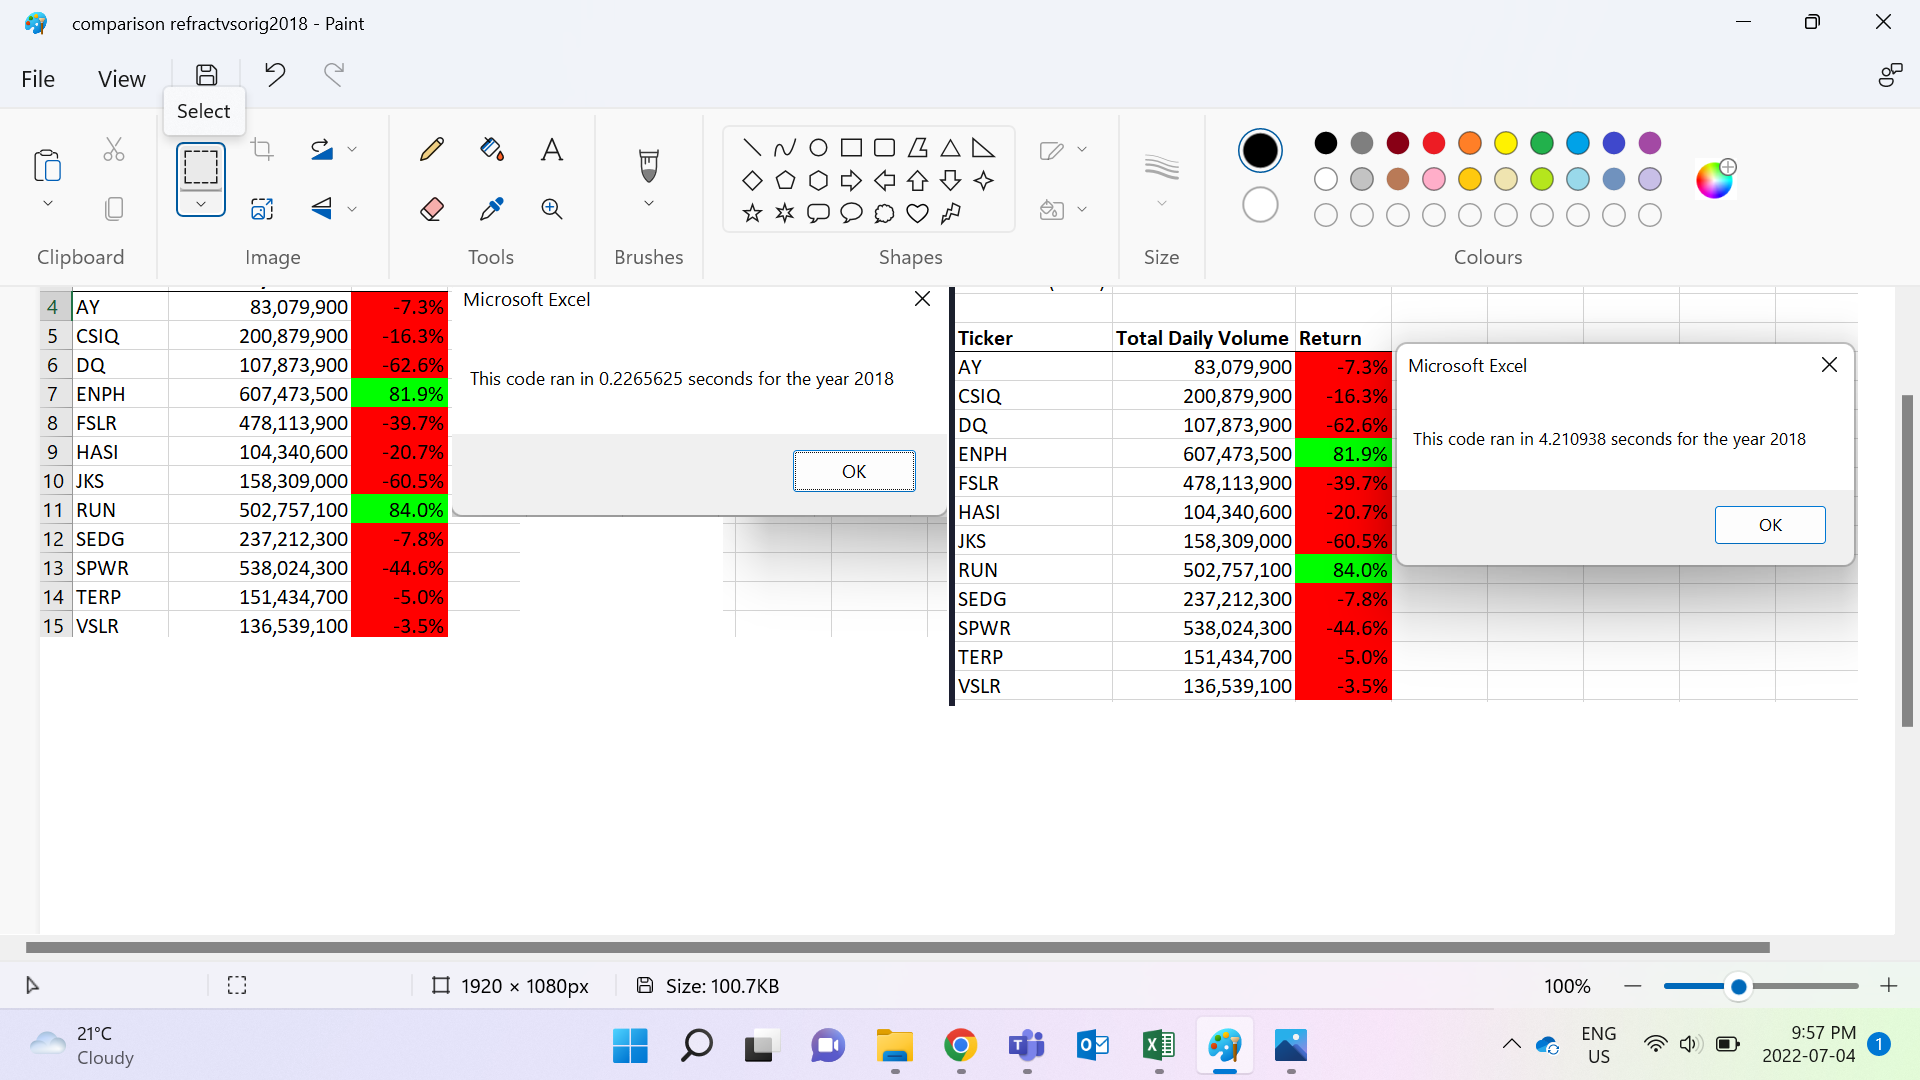The height and width of the screenshot is (1080, 1920).
Task: Open the File menu
Action: [38, 79]
